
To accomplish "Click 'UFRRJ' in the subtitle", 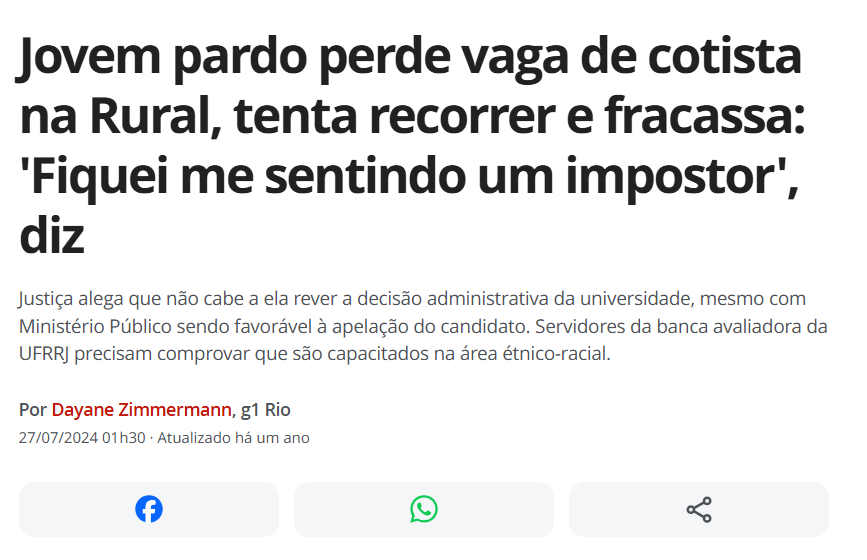I will [x=48, y=355].
